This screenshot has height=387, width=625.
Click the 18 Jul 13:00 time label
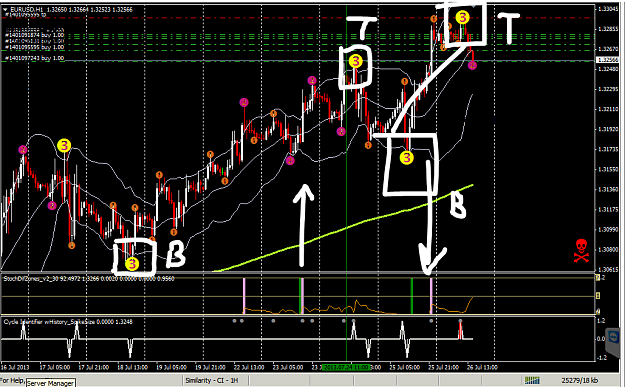point(132,367)
